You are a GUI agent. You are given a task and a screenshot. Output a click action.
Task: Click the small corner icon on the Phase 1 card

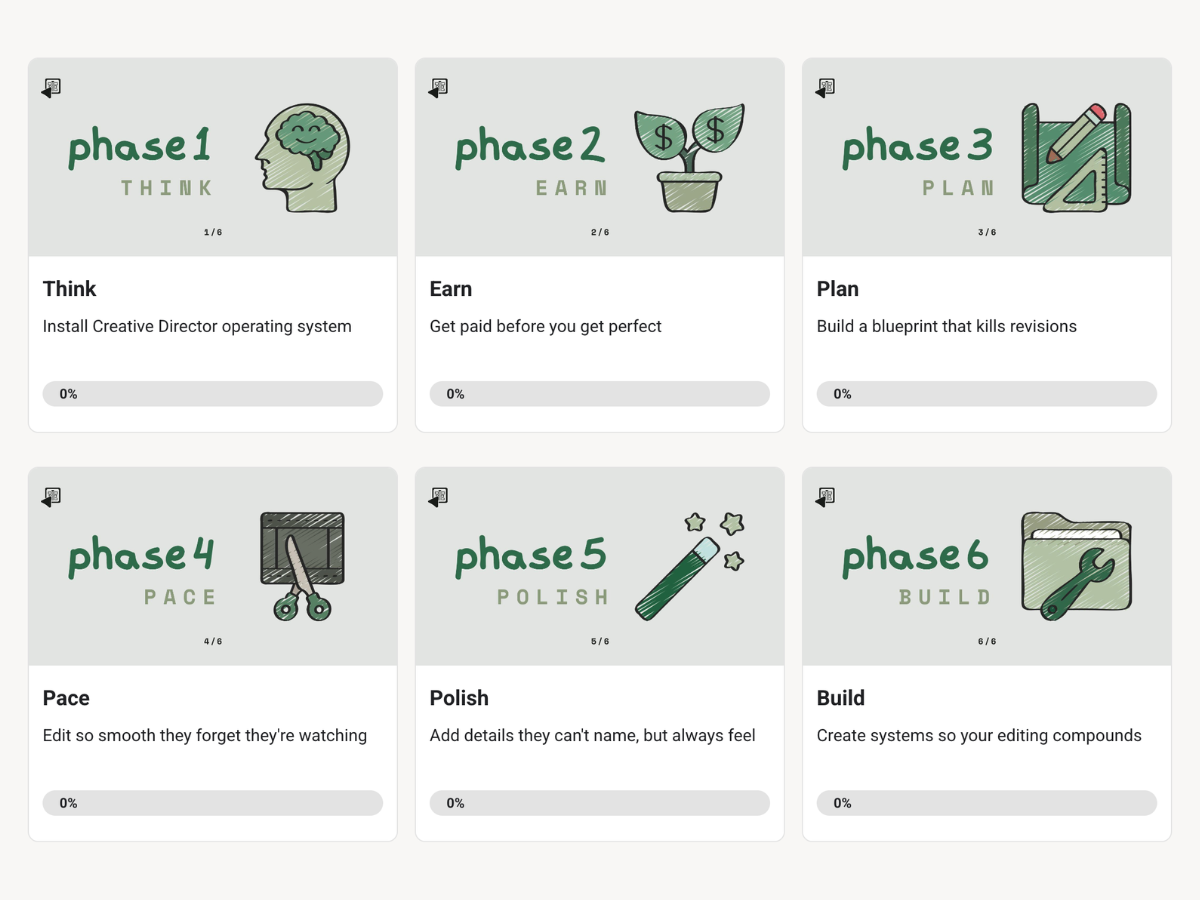[x=51, y=88]
